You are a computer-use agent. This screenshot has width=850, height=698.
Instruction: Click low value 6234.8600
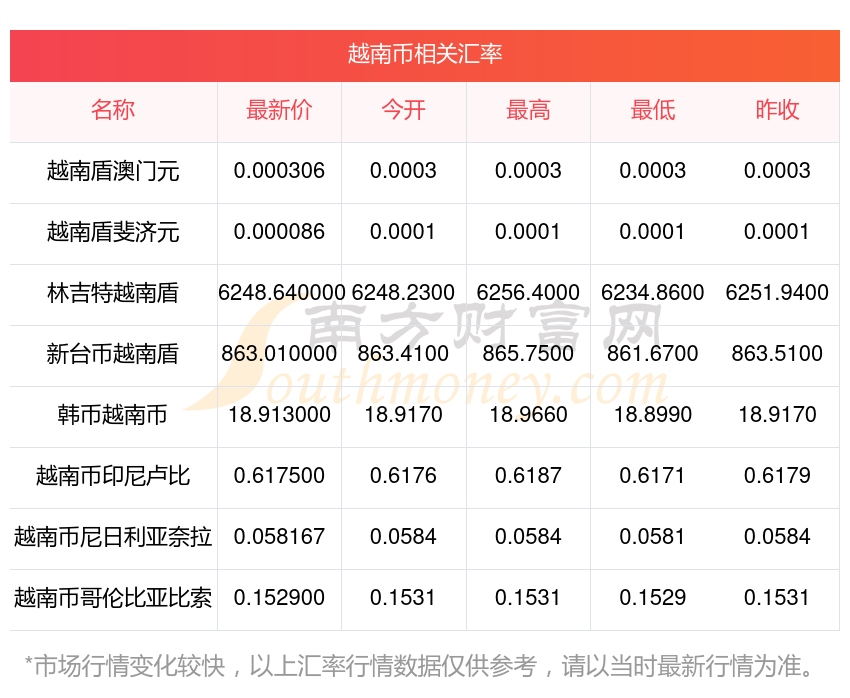point(653,293)
